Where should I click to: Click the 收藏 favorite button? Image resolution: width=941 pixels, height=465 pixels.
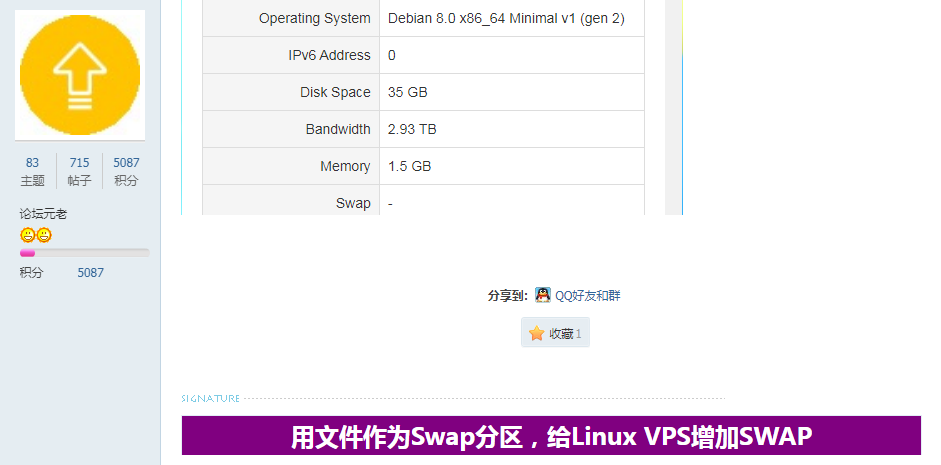[x=555, y=333]
